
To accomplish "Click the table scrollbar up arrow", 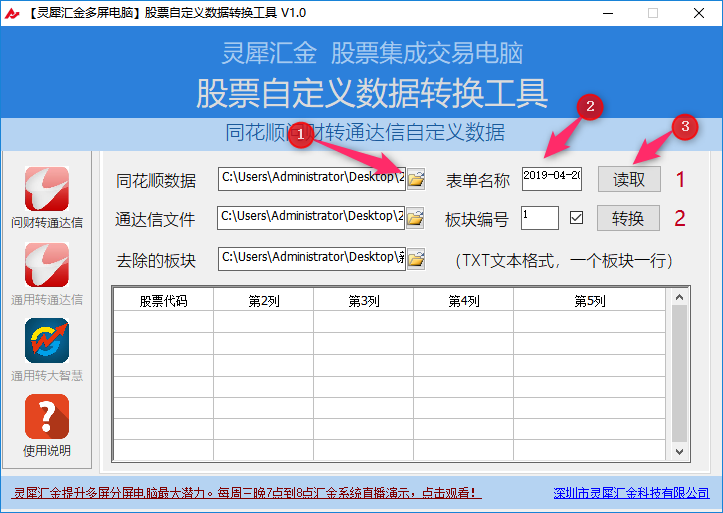I will pyautogui.click(x=679, y=297).
